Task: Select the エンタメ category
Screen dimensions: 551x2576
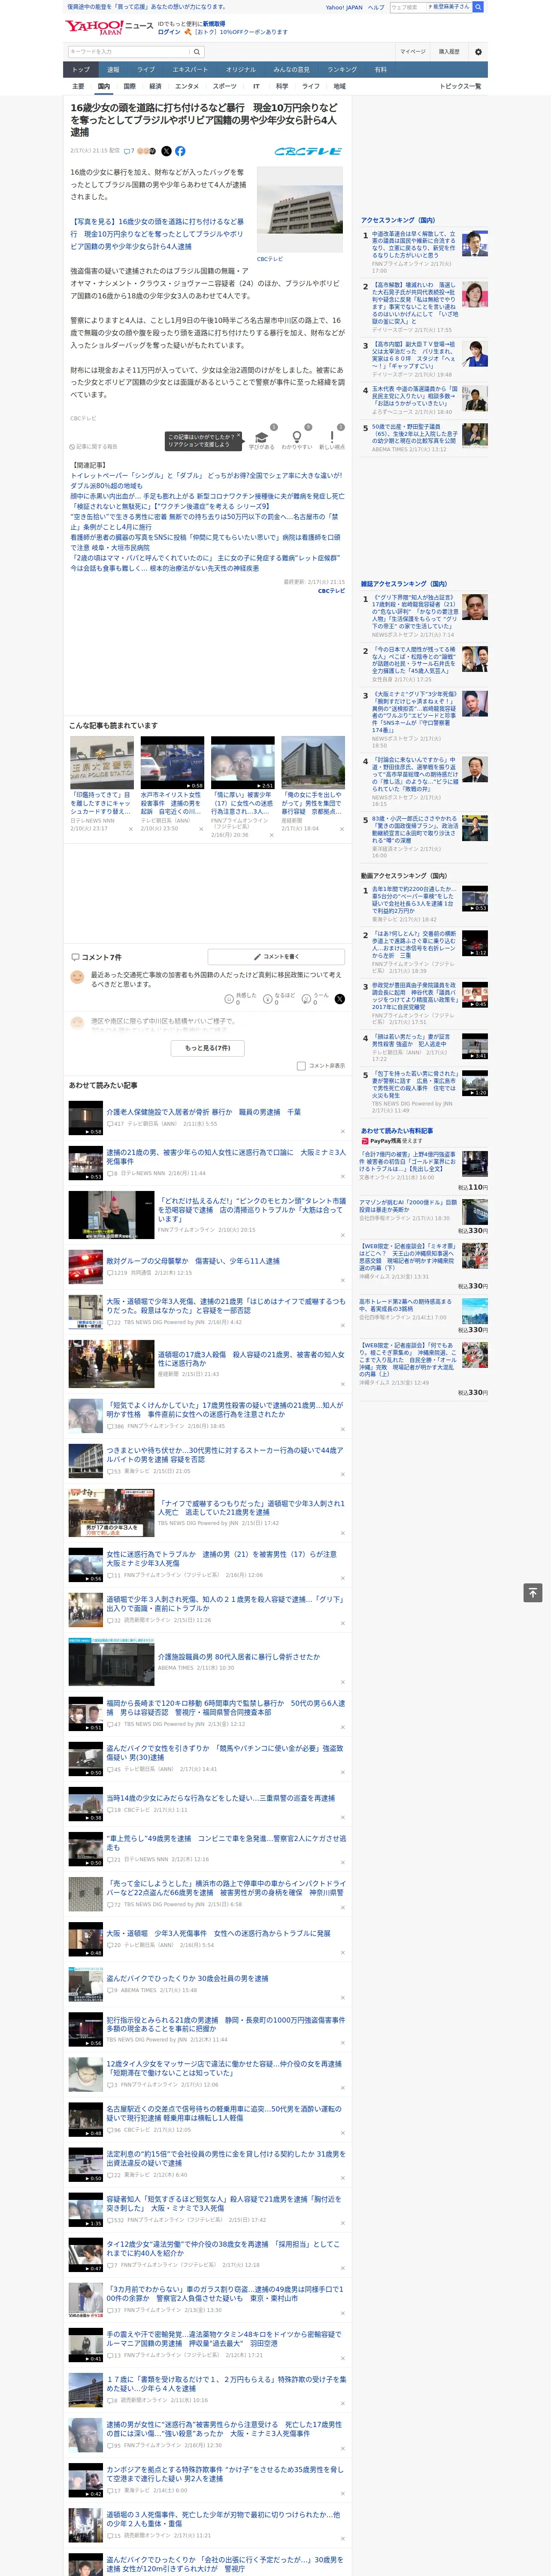Action: 187,86
